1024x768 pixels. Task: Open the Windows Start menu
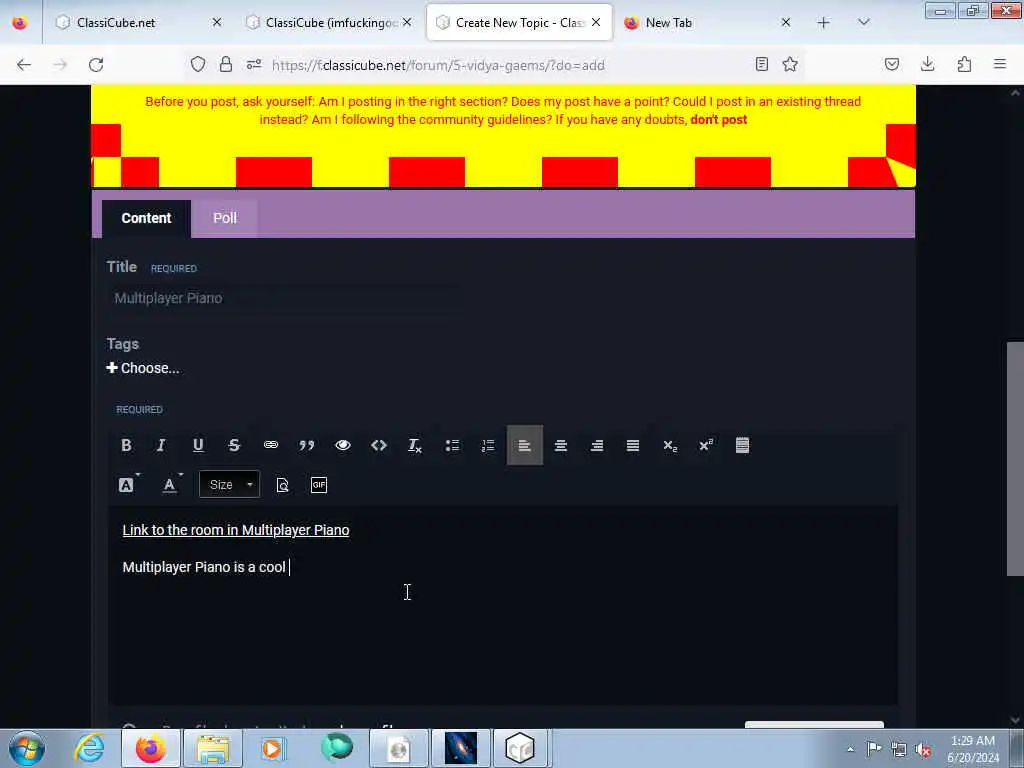pos(27,748)
